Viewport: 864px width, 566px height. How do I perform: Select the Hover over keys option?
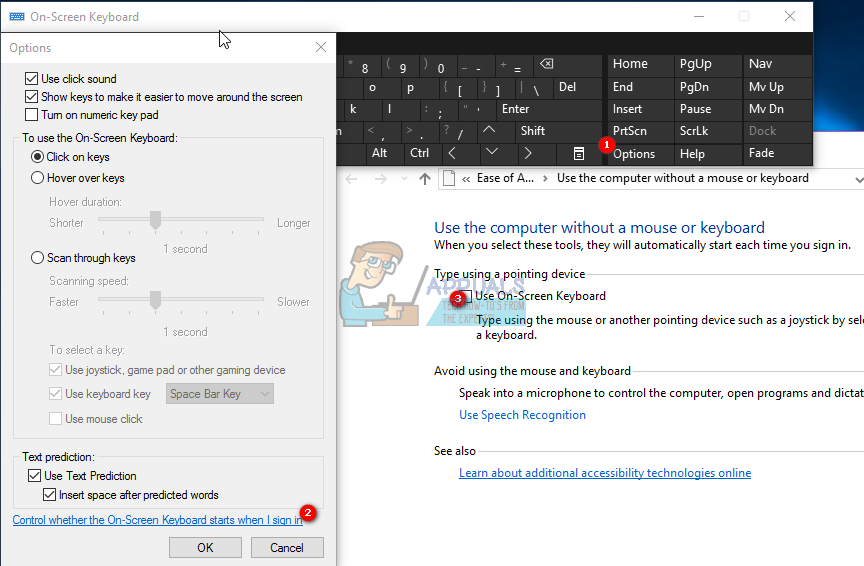pyautogui.click(x=38, y=178)
